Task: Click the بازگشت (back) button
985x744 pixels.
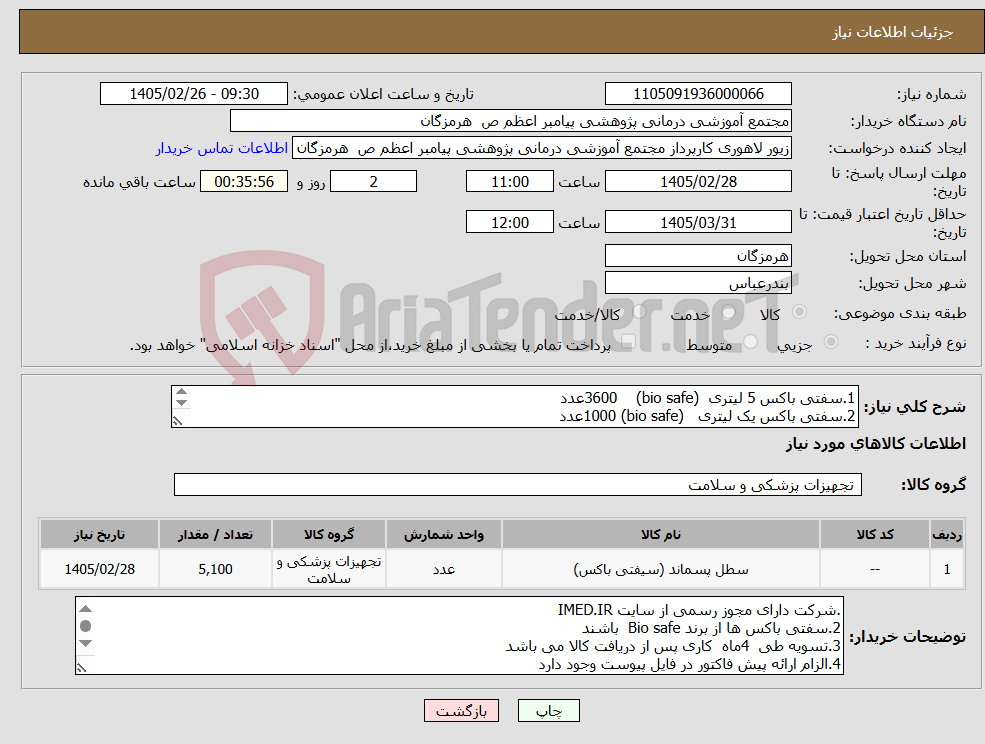Action: [461, 711]
